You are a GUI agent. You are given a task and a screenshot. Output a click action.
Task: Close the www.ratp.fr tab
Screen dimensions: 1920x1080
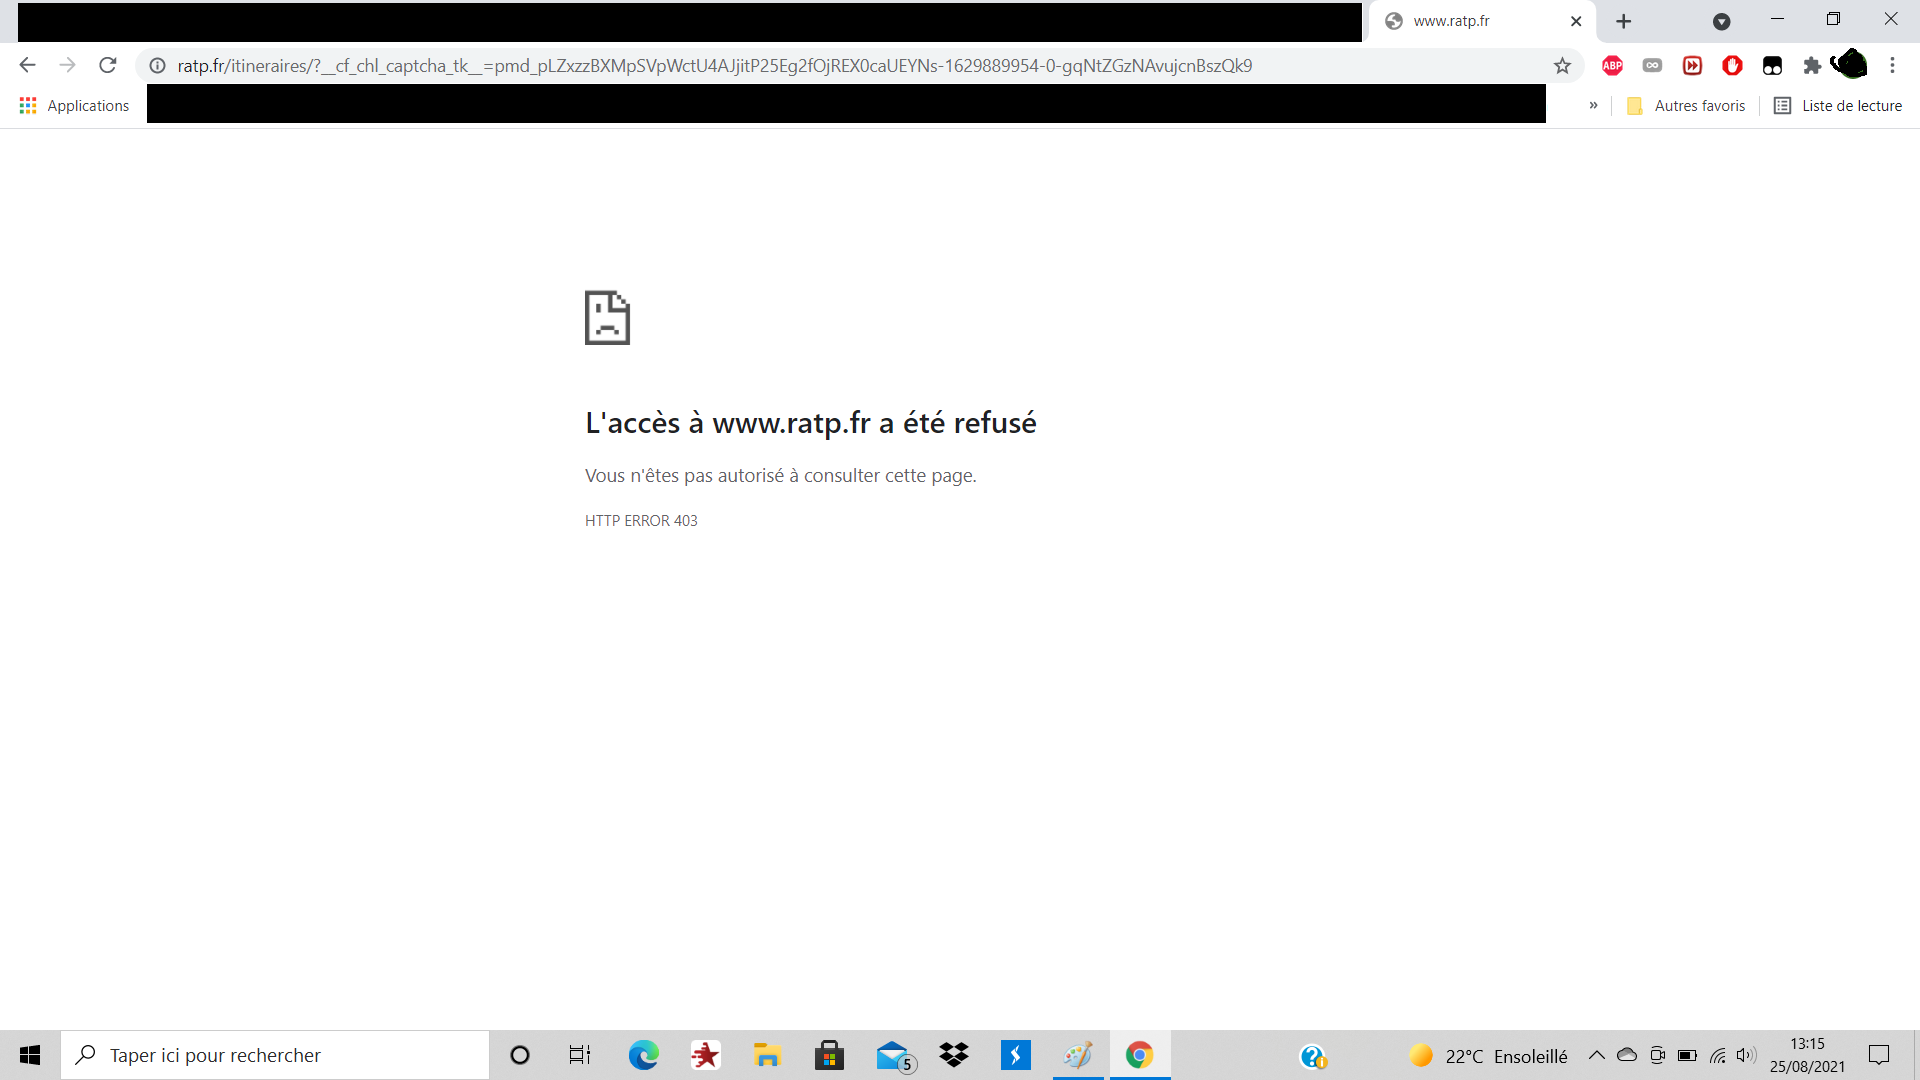1576,21
